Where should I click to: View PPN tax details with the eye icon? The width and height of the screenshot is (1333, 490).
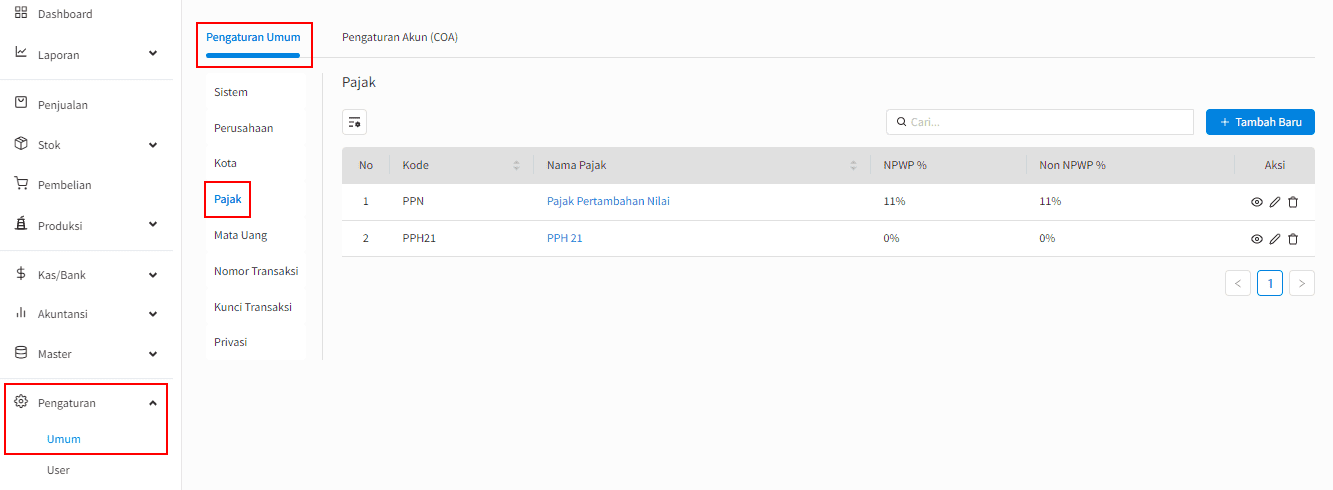(1257, 202)
